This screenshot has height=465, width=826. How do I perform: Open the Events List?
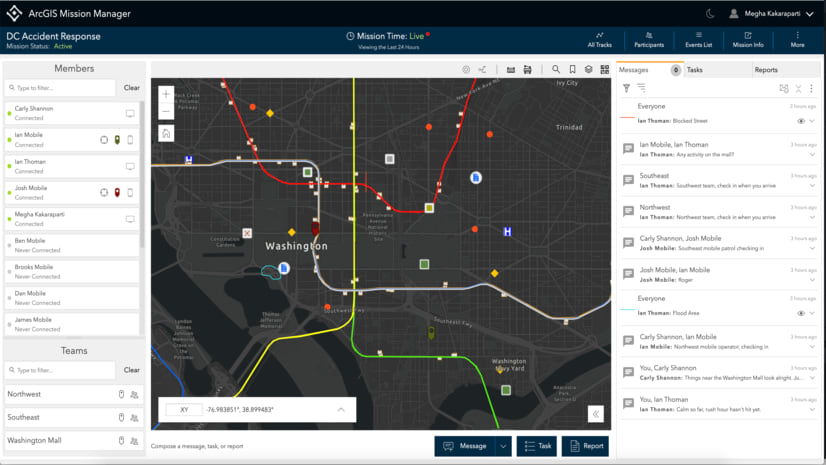[x=699, y=40]
